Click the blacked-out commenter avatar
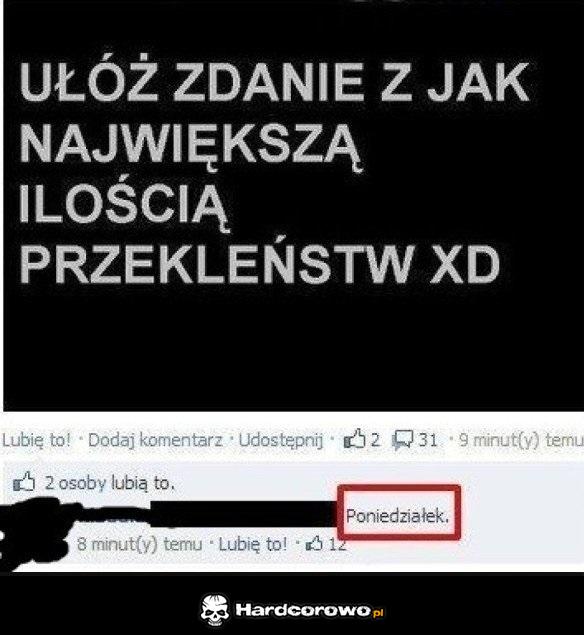The image size is (584, 635). coord(34,531)
